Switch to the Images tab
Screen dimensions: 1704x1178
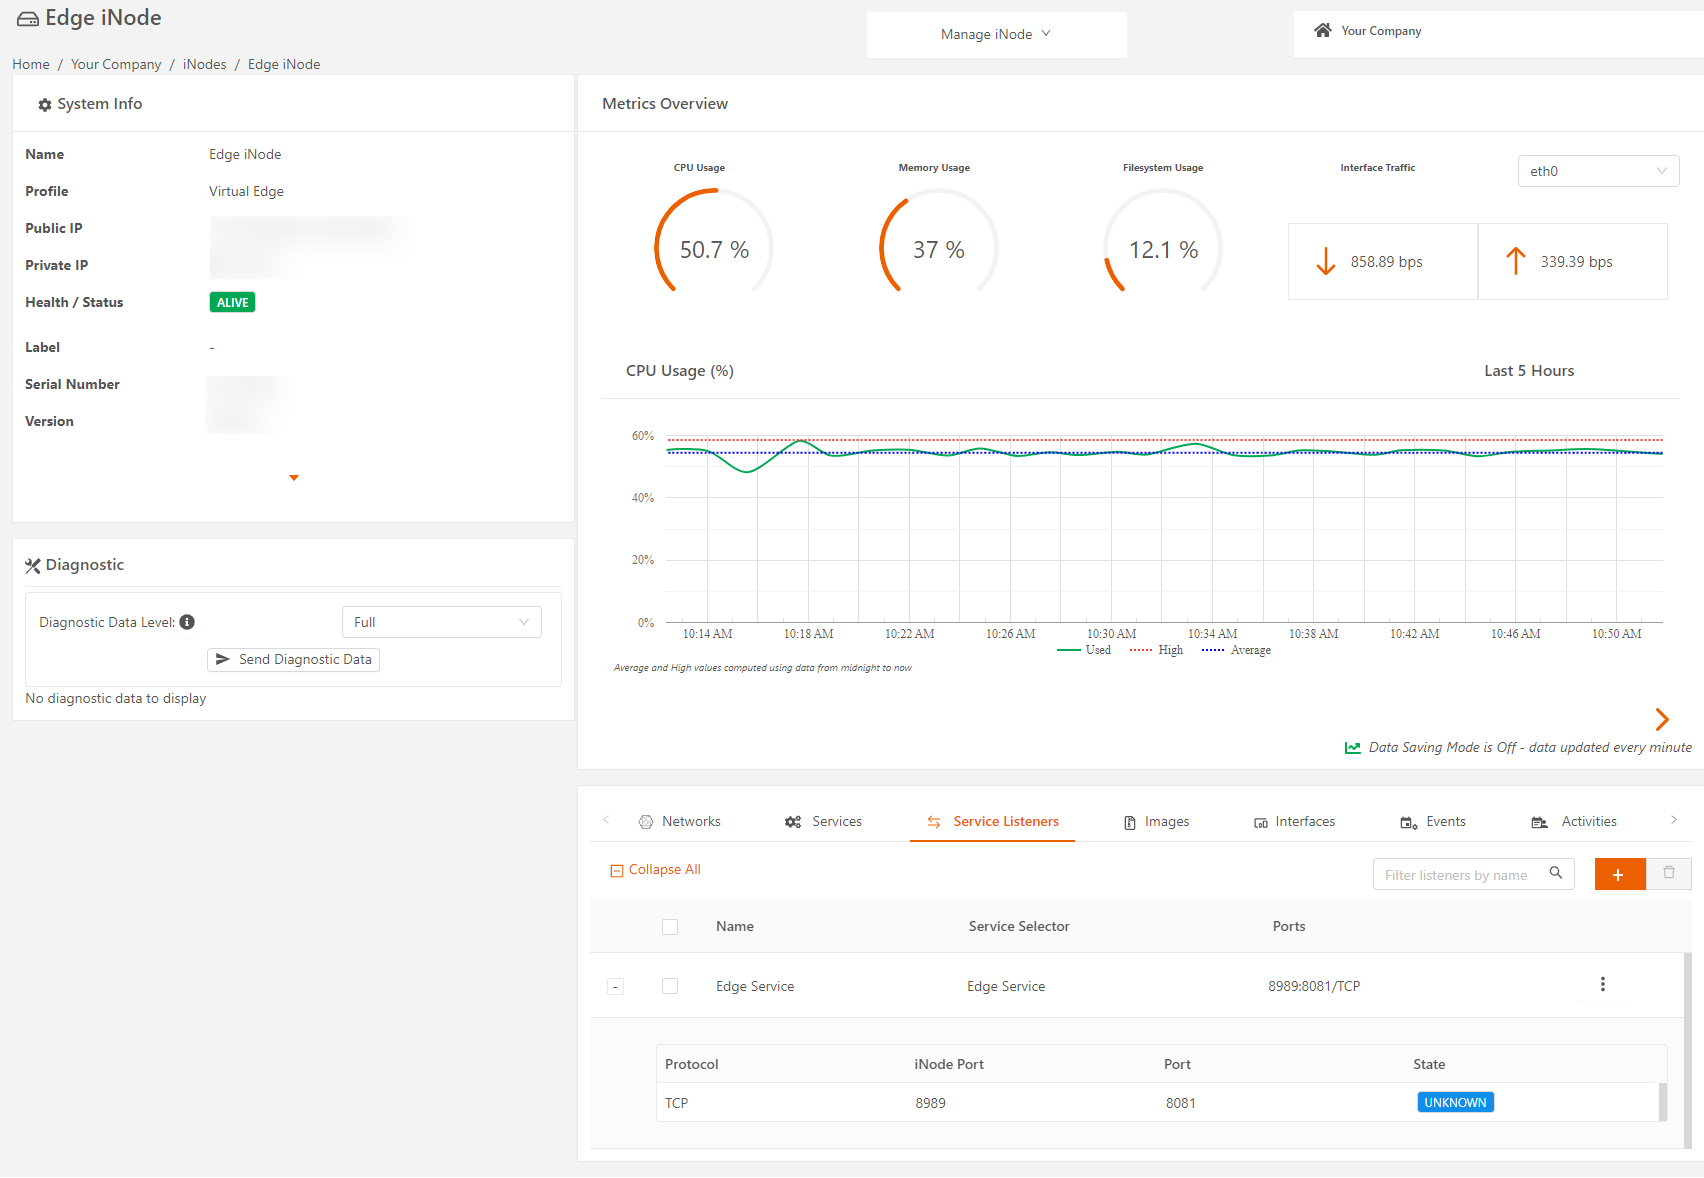[1157, 822]
